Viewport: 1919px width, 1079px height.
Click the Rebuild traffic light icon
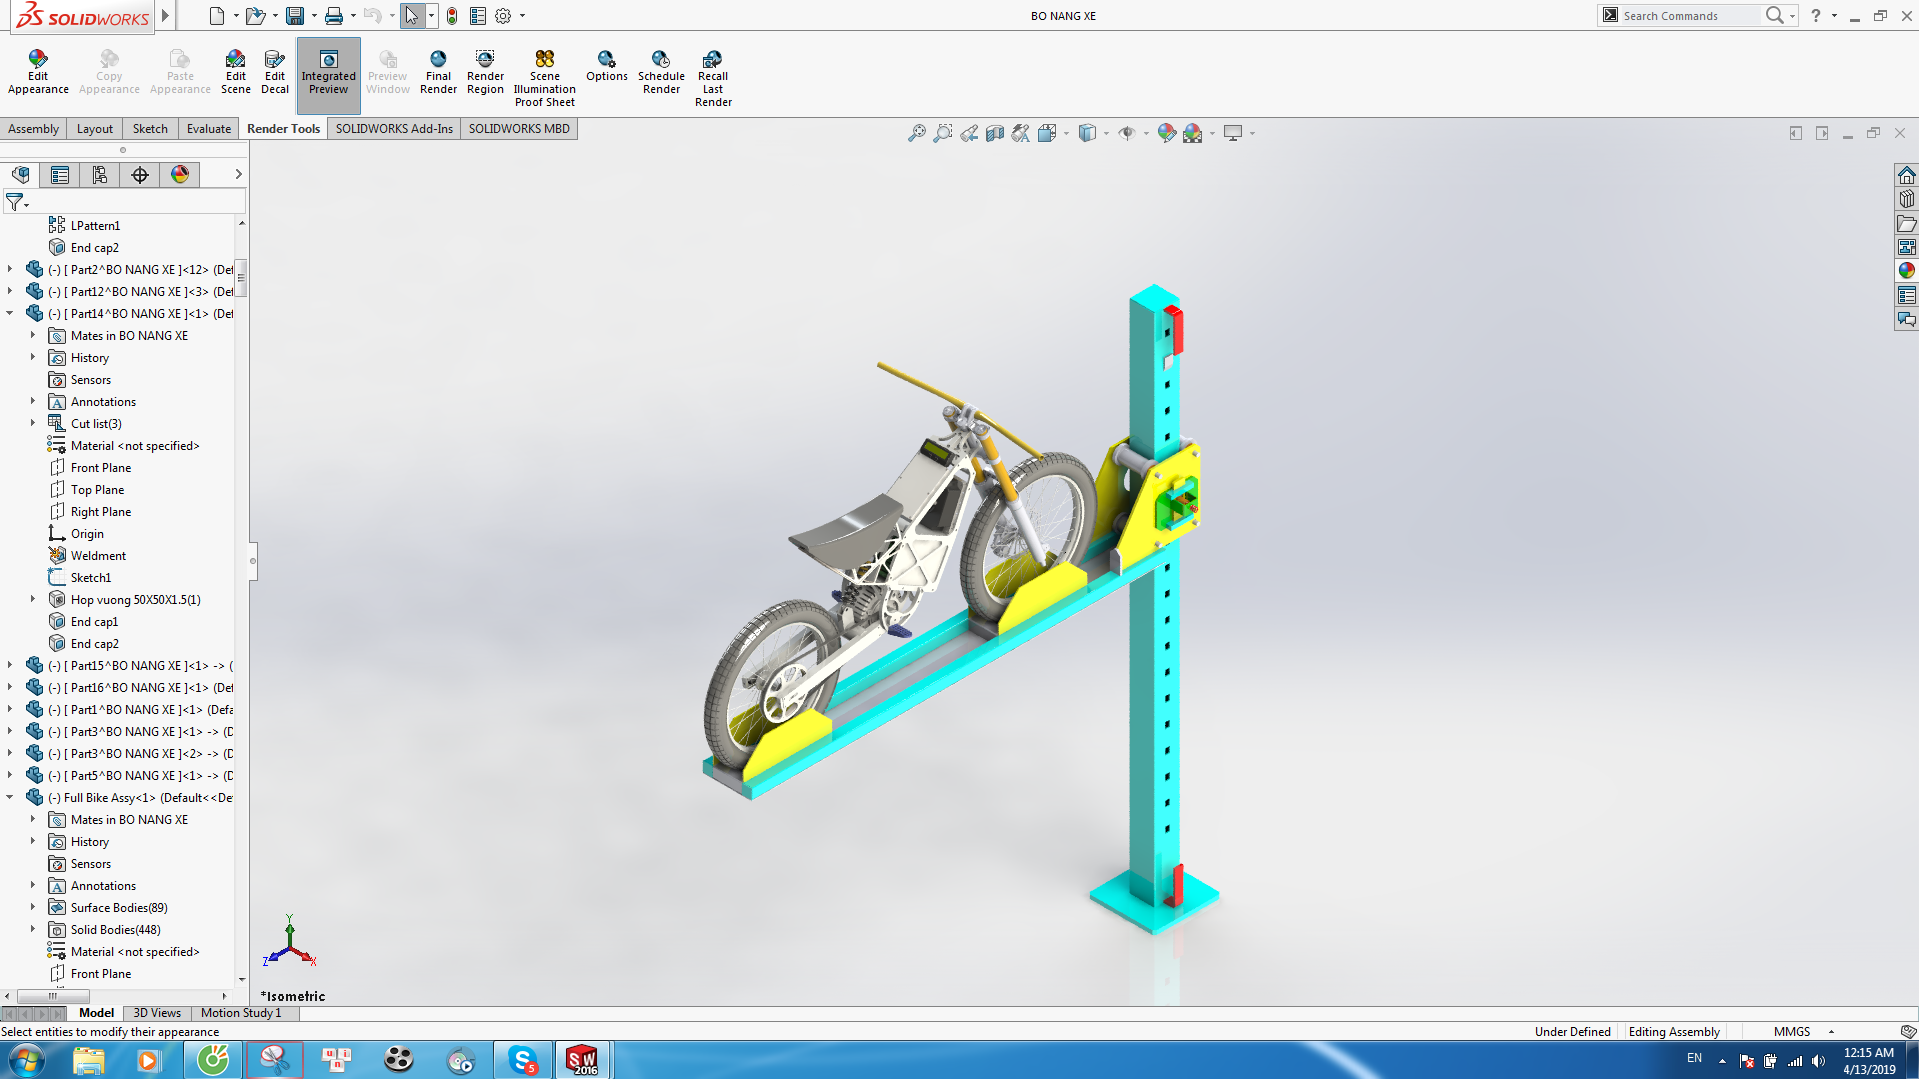coord(452,16)
